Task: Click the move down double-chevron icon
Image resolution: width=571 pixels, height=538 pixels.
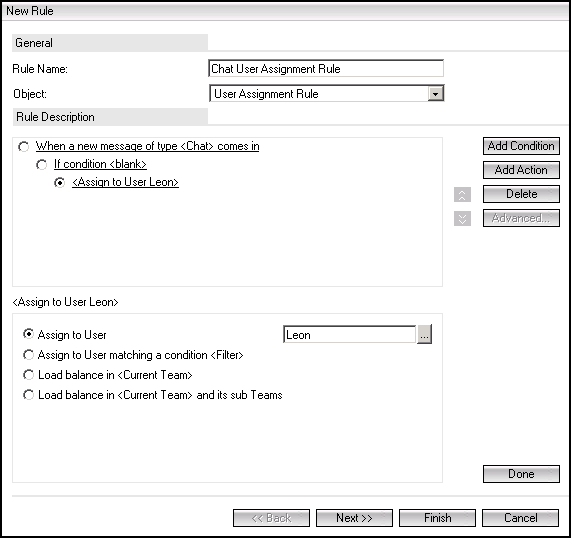Action: (462, 219)
